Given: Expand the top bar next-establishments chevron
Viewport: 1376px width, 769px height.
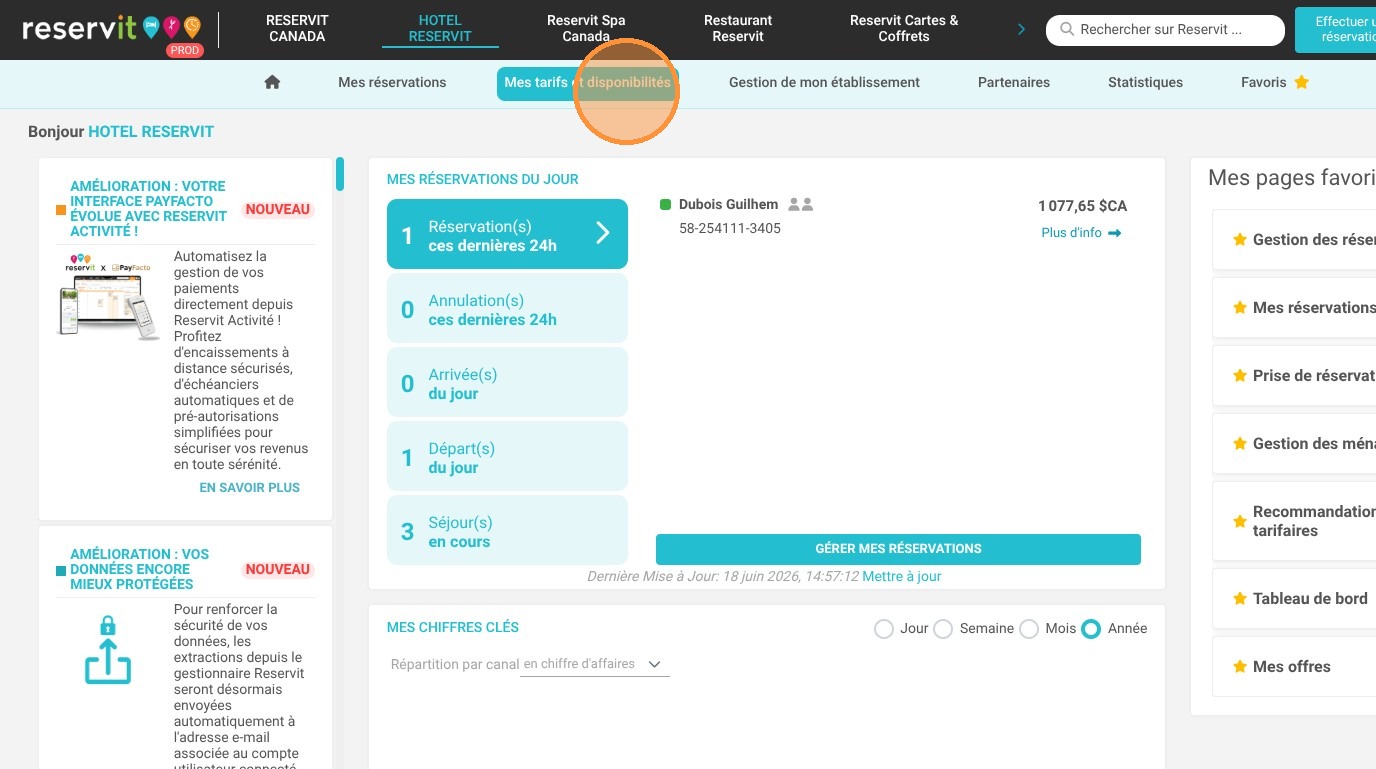Looking at the screenshot, I should click(x=1021, y=29).
